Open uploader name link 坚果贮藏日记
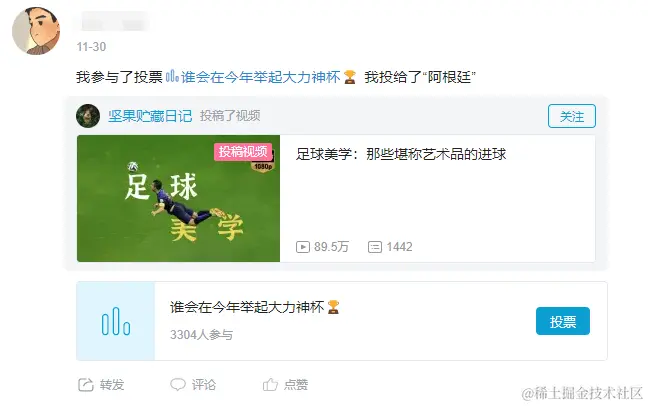The width and height of the screenshot is (648, 406). coord(150,116)
